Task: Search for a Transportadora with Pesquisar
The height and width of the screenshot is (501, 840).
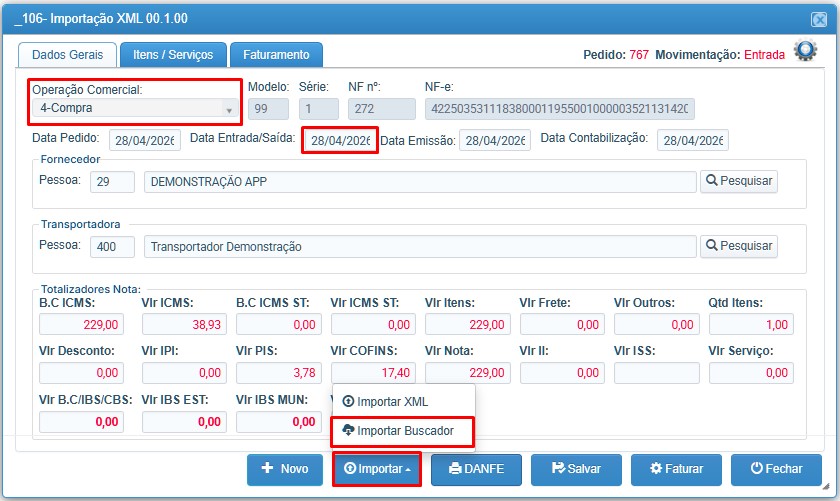Action: [739, 246]
